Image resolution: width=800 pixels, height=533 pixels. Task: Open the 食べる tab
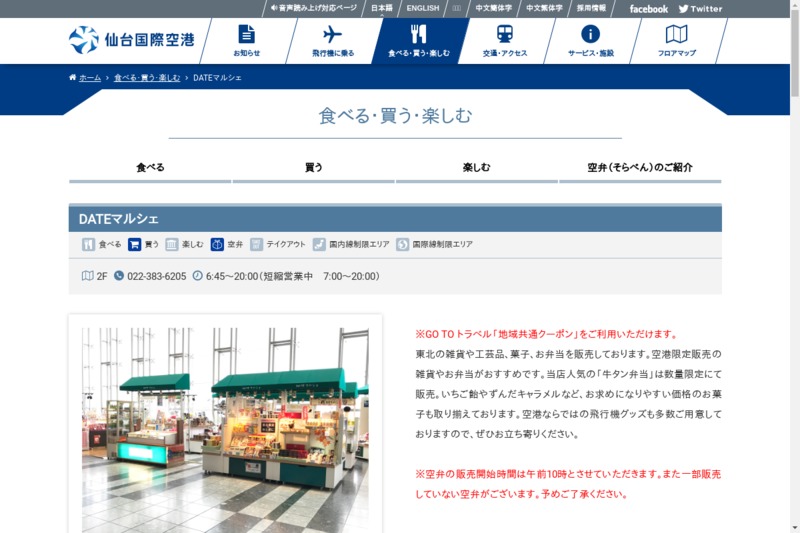pyautogui.click(x=150, y=168)
